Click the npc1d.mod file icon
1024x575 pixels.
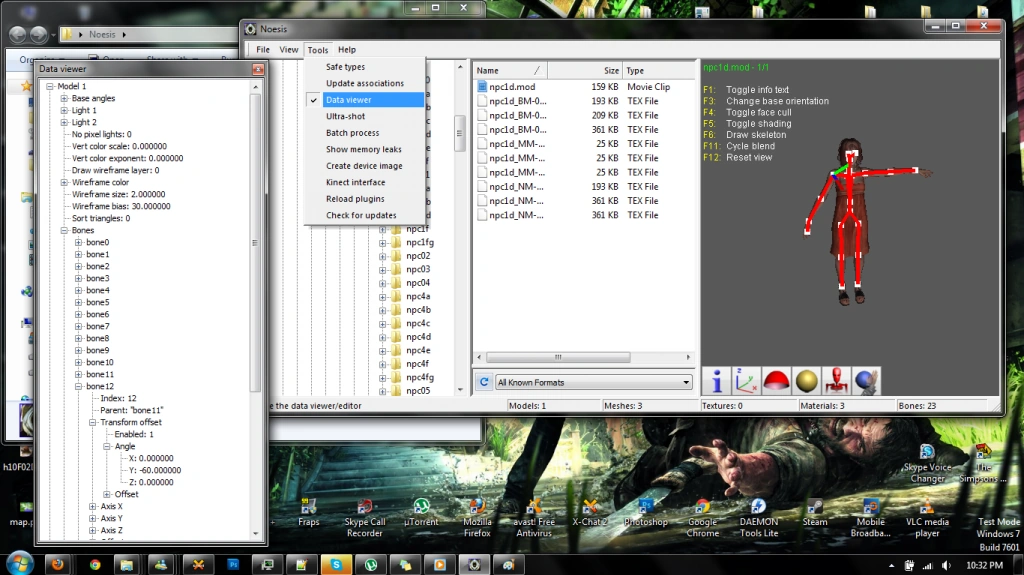pyautogui.click(x=482, y=86)
